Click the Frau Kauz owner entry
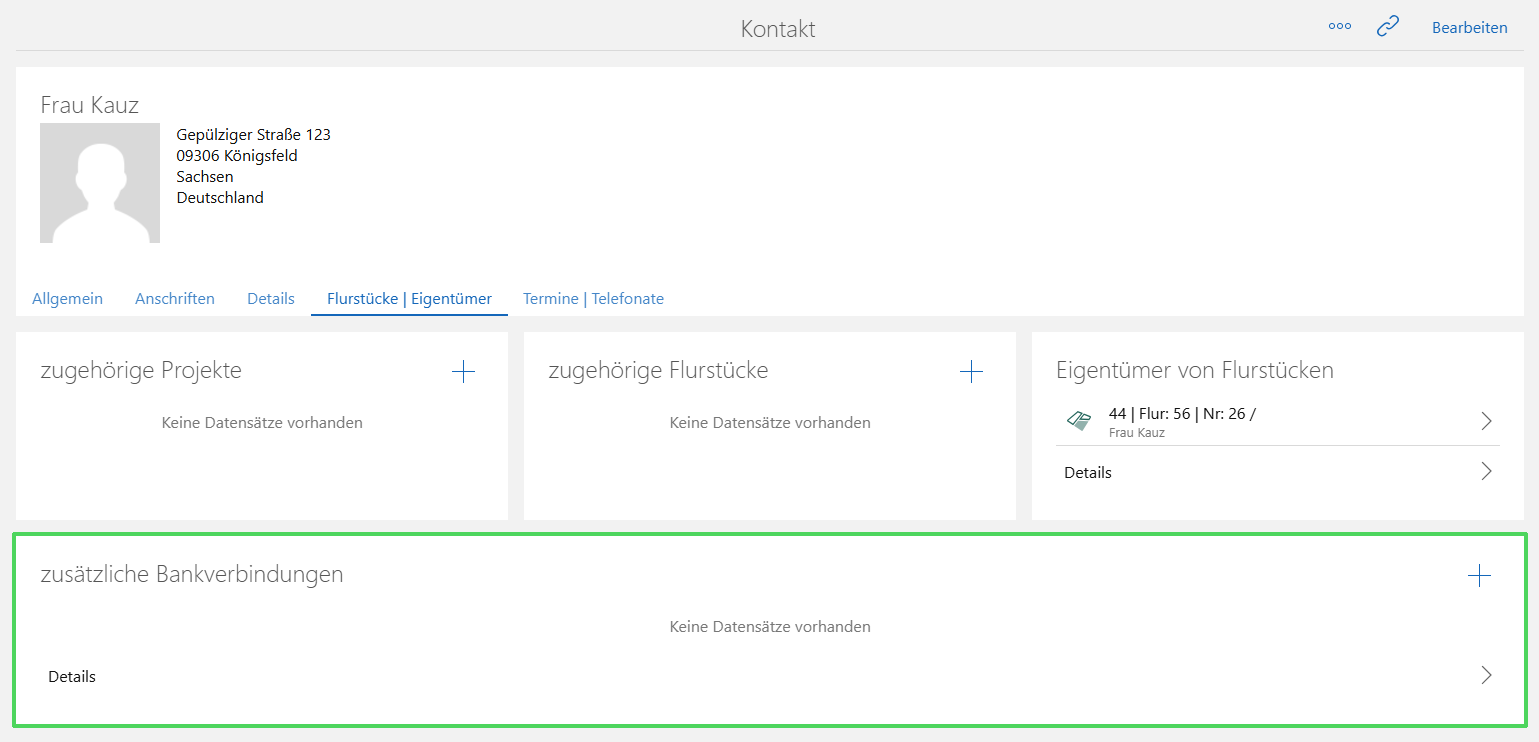This screenshot has width=1539, height=742. point(1136,432)
